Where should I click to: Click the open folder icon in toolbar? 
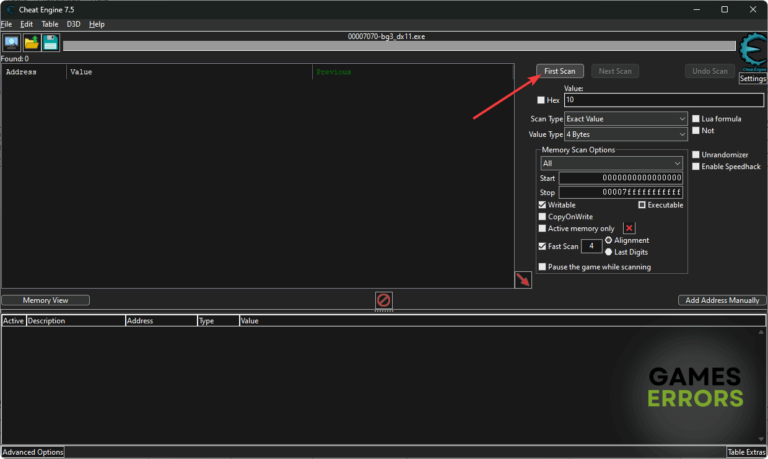point(31,42)
